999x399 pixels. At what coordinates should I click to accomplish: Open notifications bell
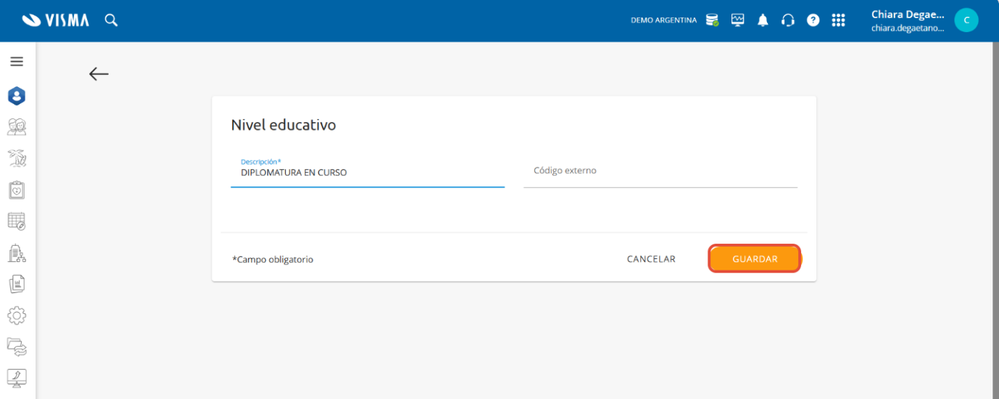[x=763, y=20]
